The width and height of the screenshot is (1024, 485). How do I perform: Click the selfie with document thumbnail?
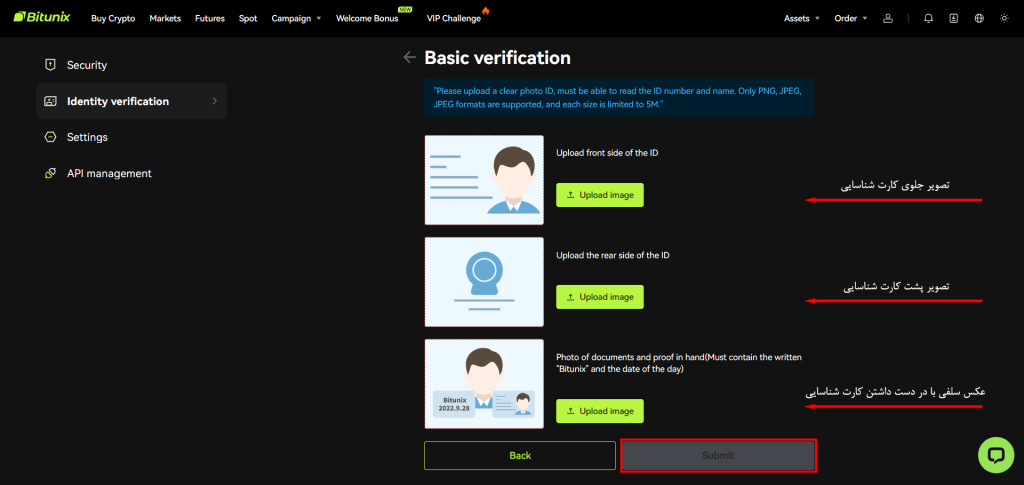click(484, 384)
